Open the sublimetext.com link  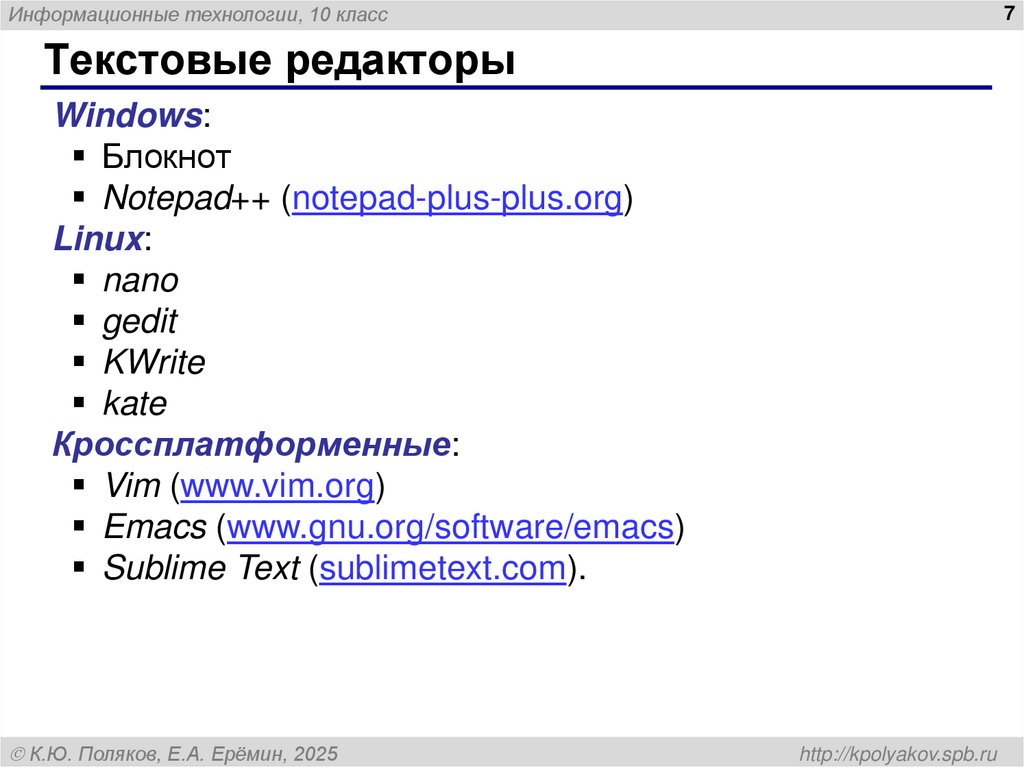pos(442,568)
